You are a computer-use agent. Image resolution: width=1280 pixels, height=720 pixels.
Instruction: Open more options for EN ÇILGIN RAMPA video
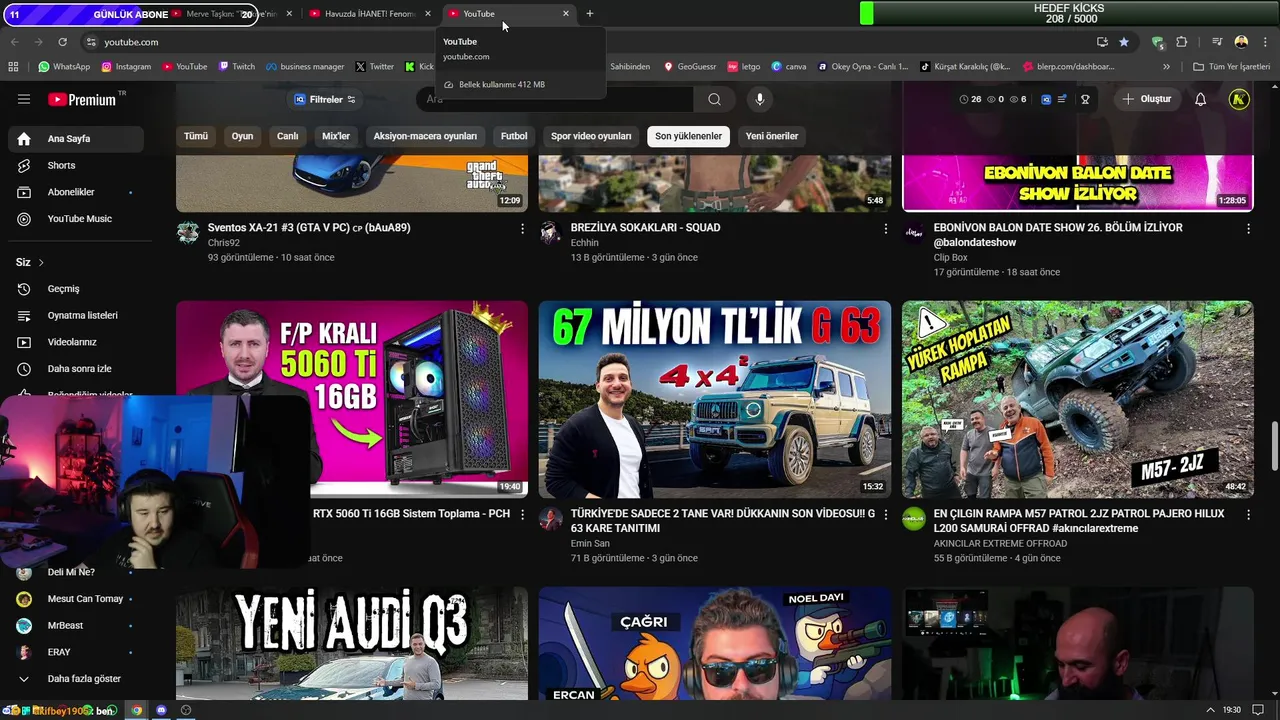pos(1248,514)
